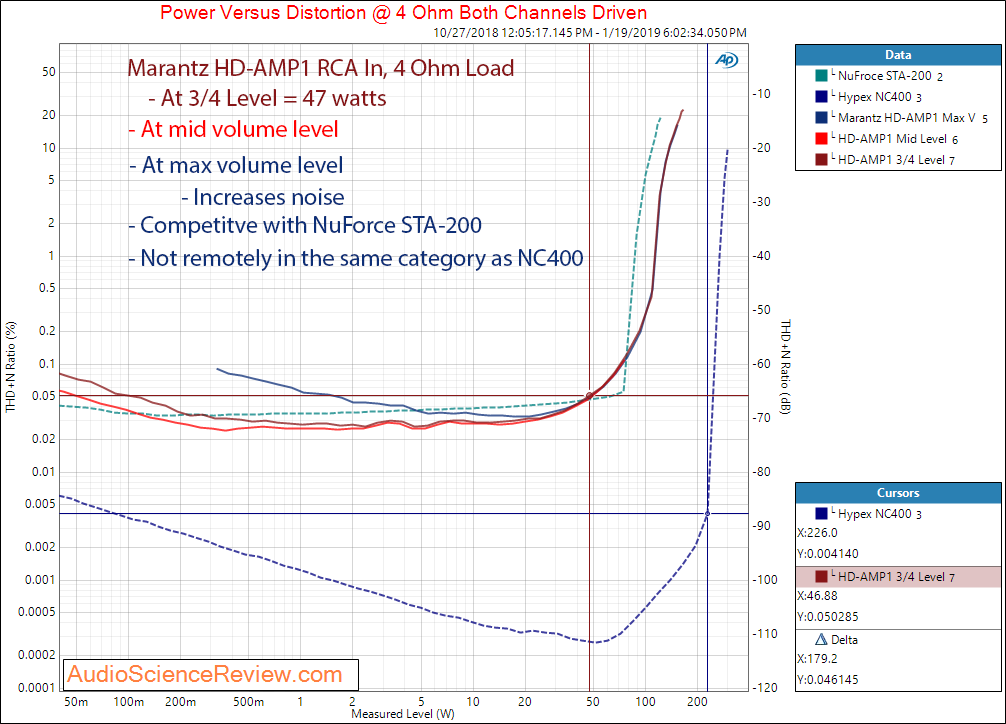The image size is (1006, 724).
Task: Click the AP logo in the graph corner
Action: pyautogui.click(x=726, y=60)
